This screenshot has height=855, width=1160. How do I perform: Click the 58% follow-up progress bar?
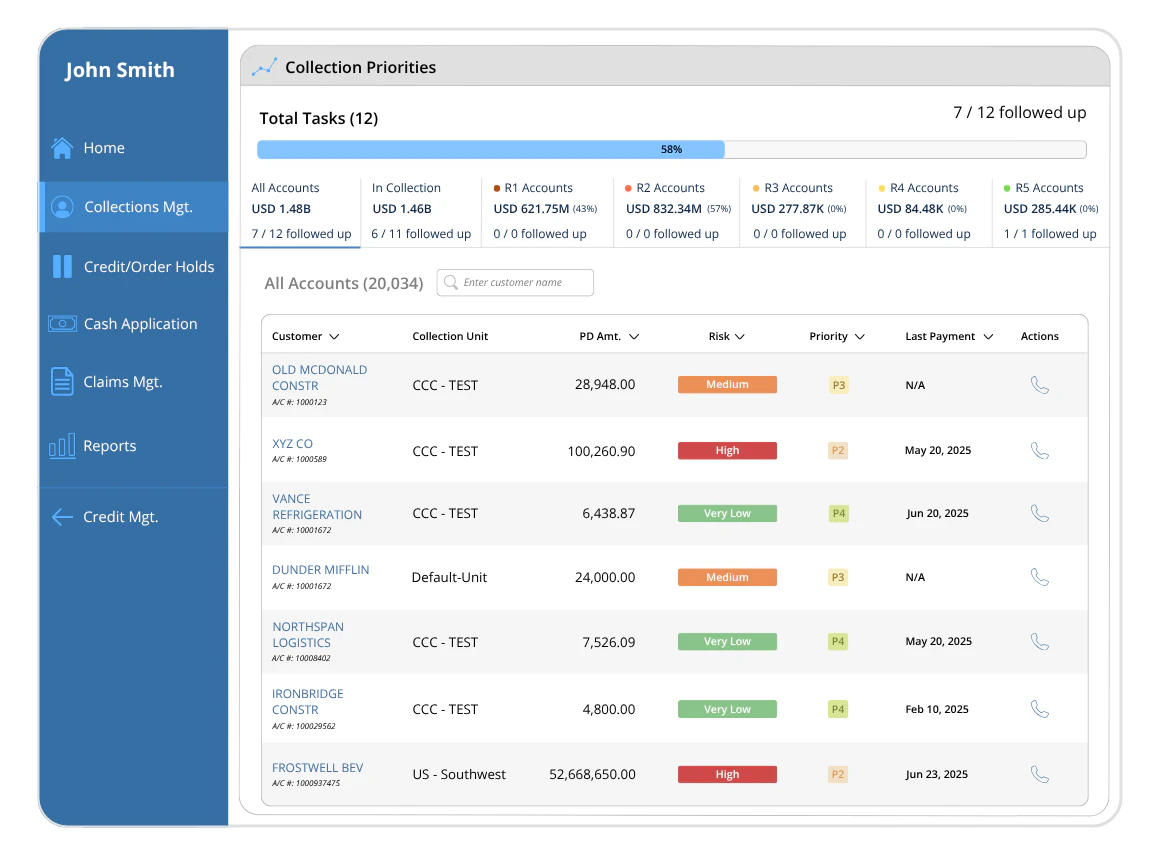672,149
